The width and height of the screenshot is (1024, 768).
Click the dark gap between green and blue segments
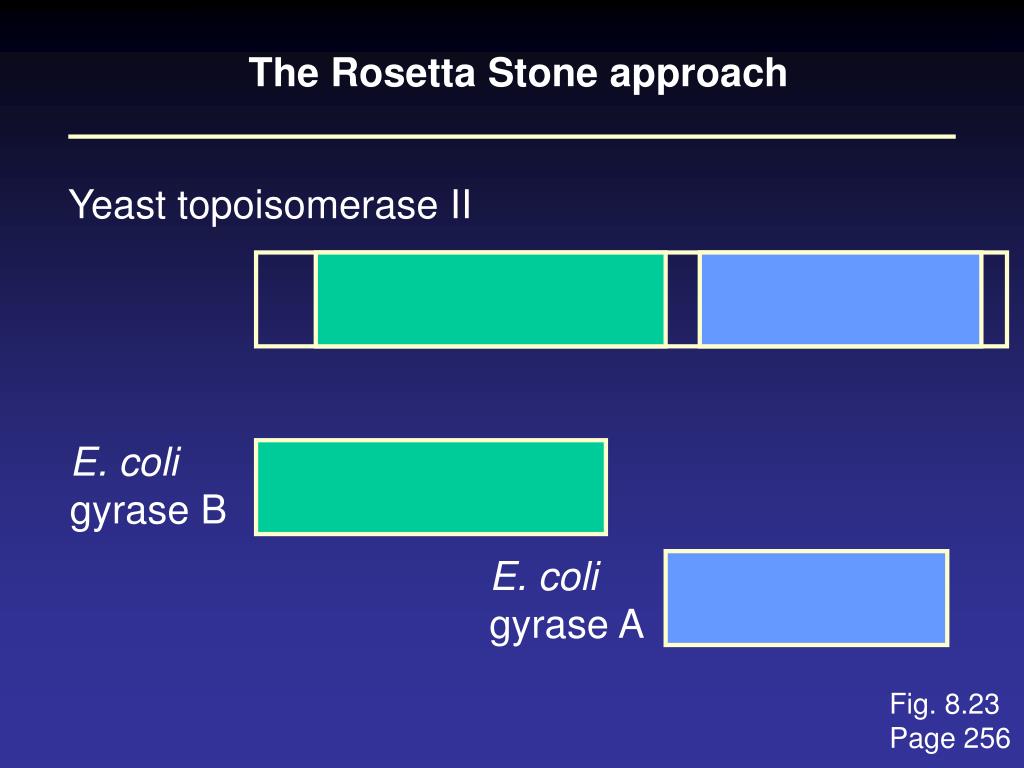tap(682, 299)
